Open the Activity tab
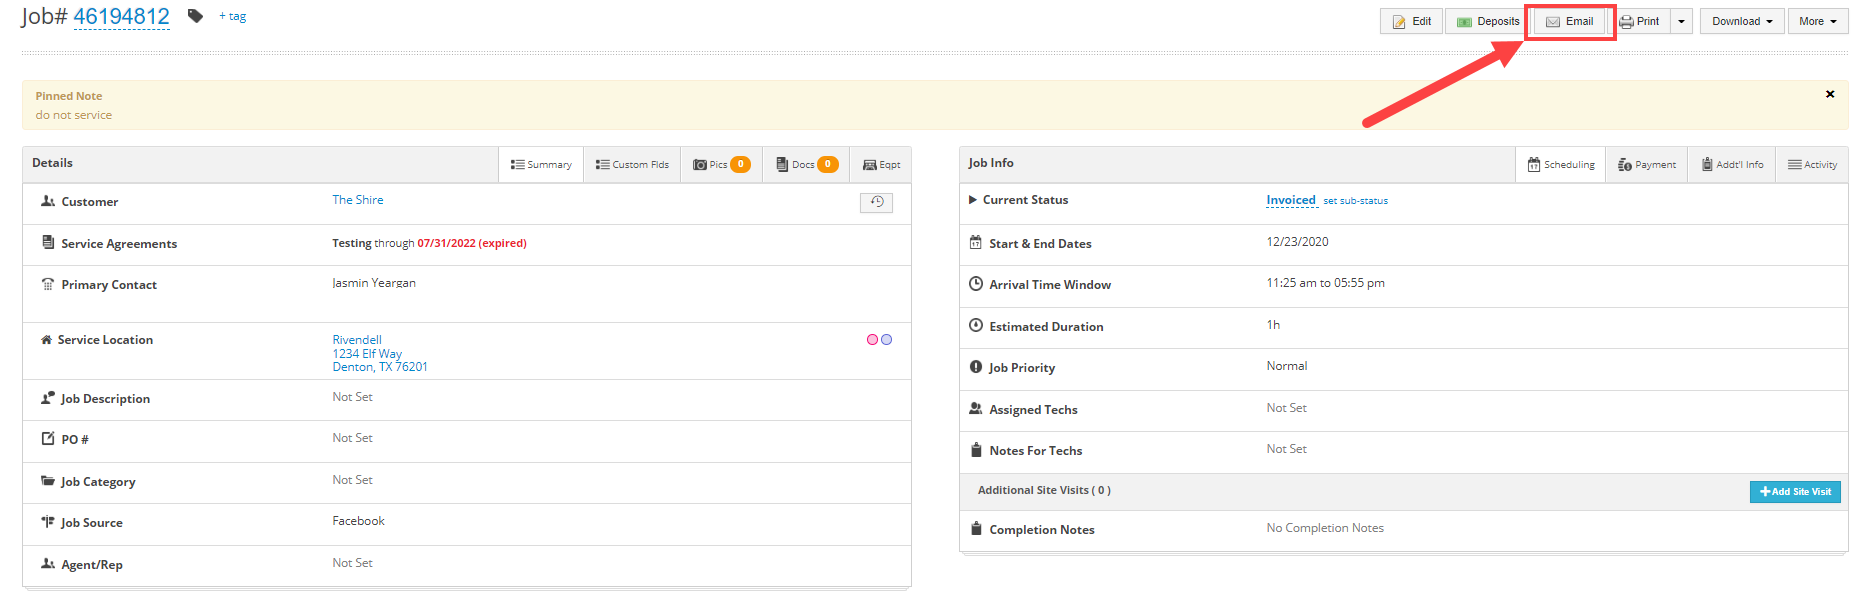This screenshot has width=1865, height=601. [x=1812, y=165]
